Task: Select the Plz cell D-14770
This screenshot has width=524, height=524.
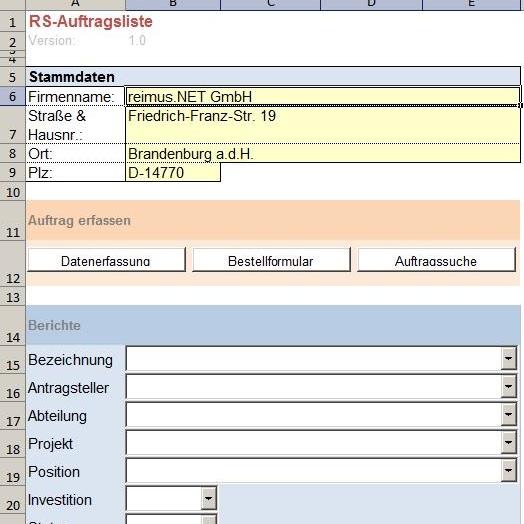Action: (173, 172)
